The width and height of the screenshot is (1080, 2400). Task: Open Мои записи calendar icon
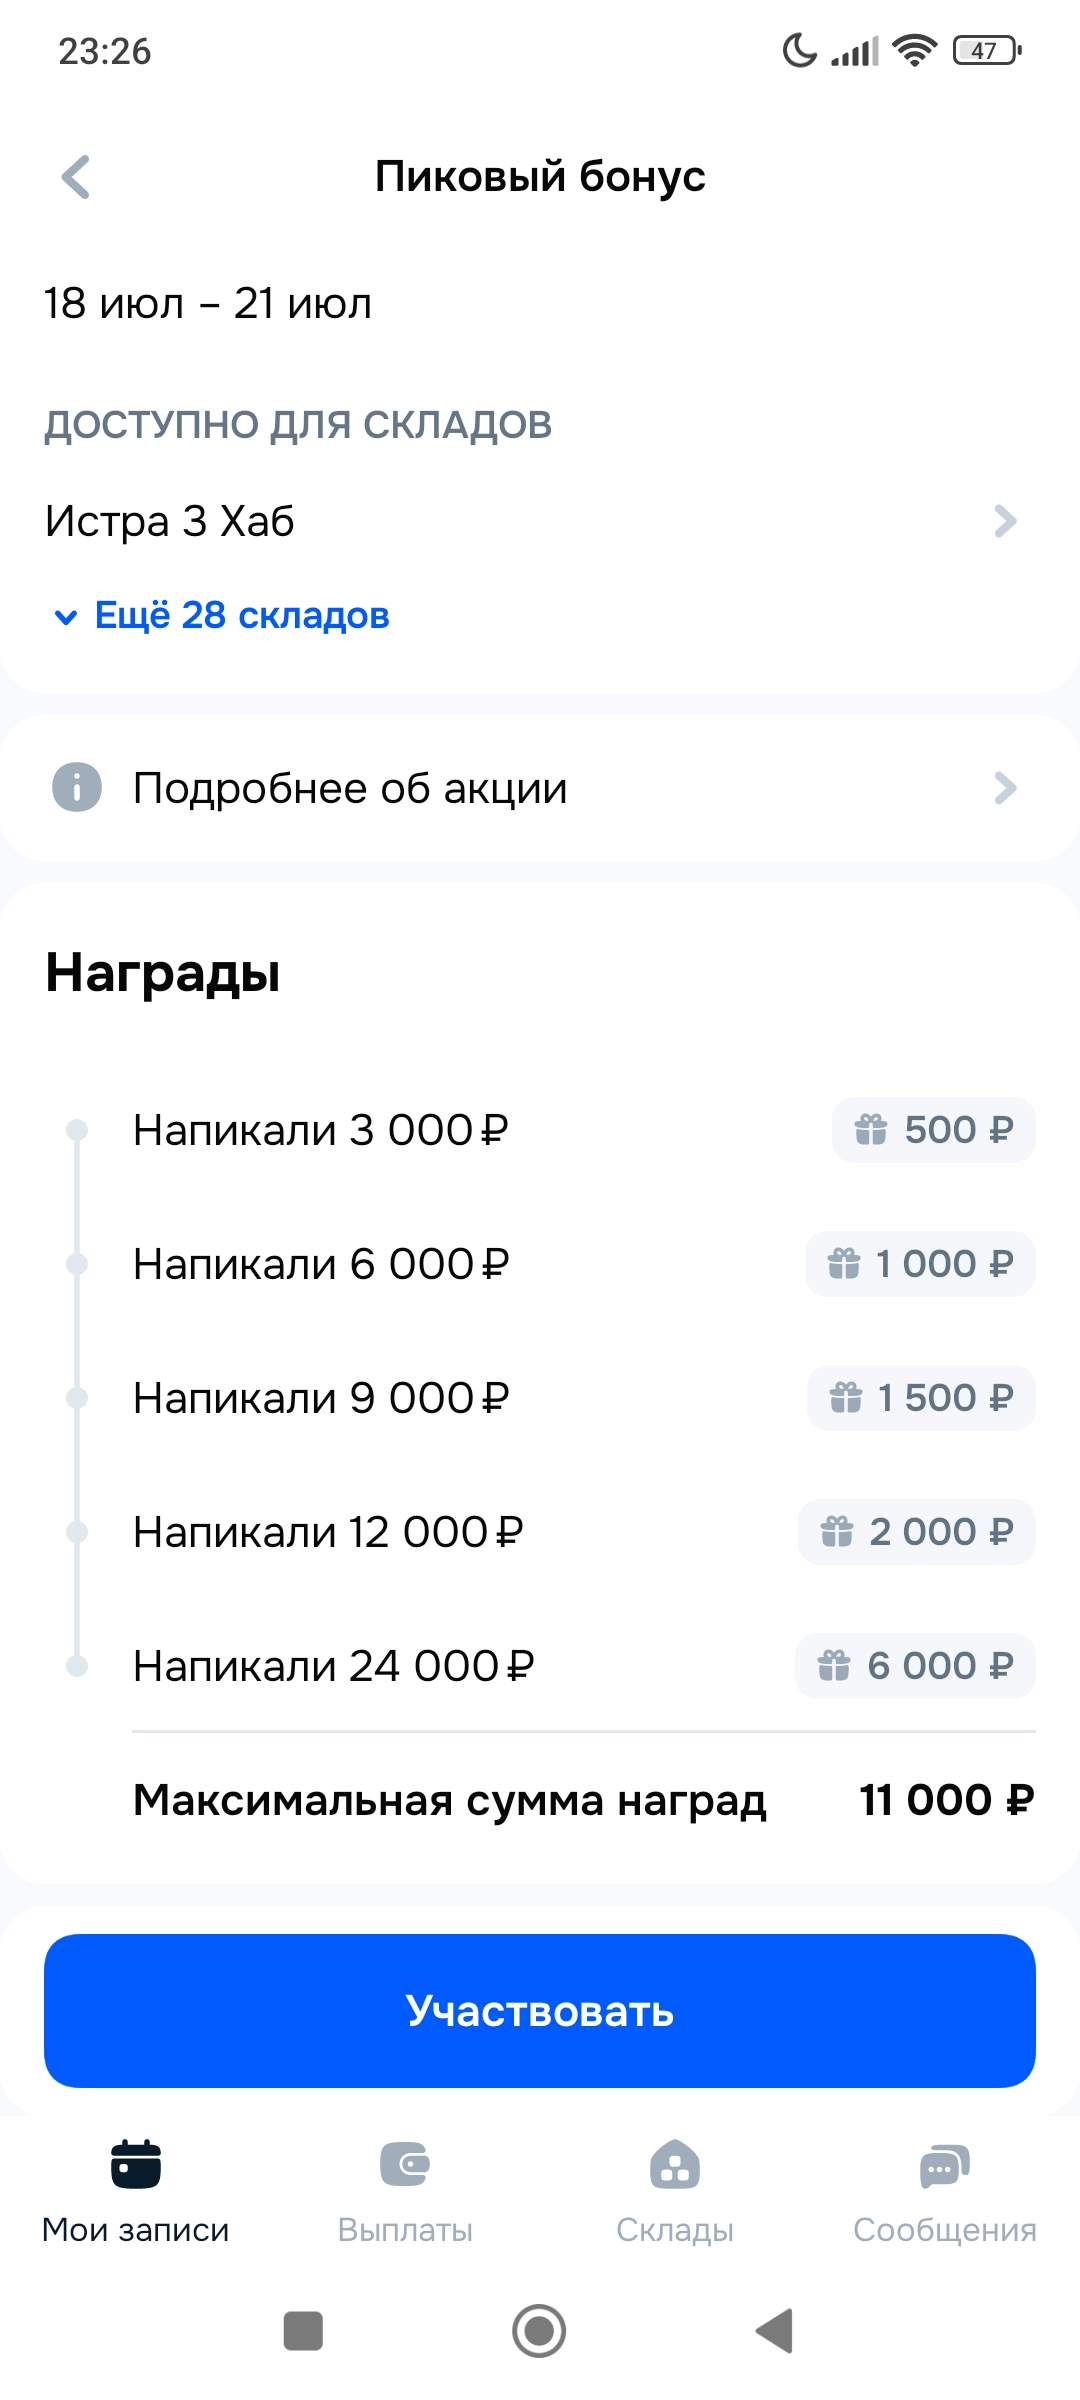[x=136, y=2165]
